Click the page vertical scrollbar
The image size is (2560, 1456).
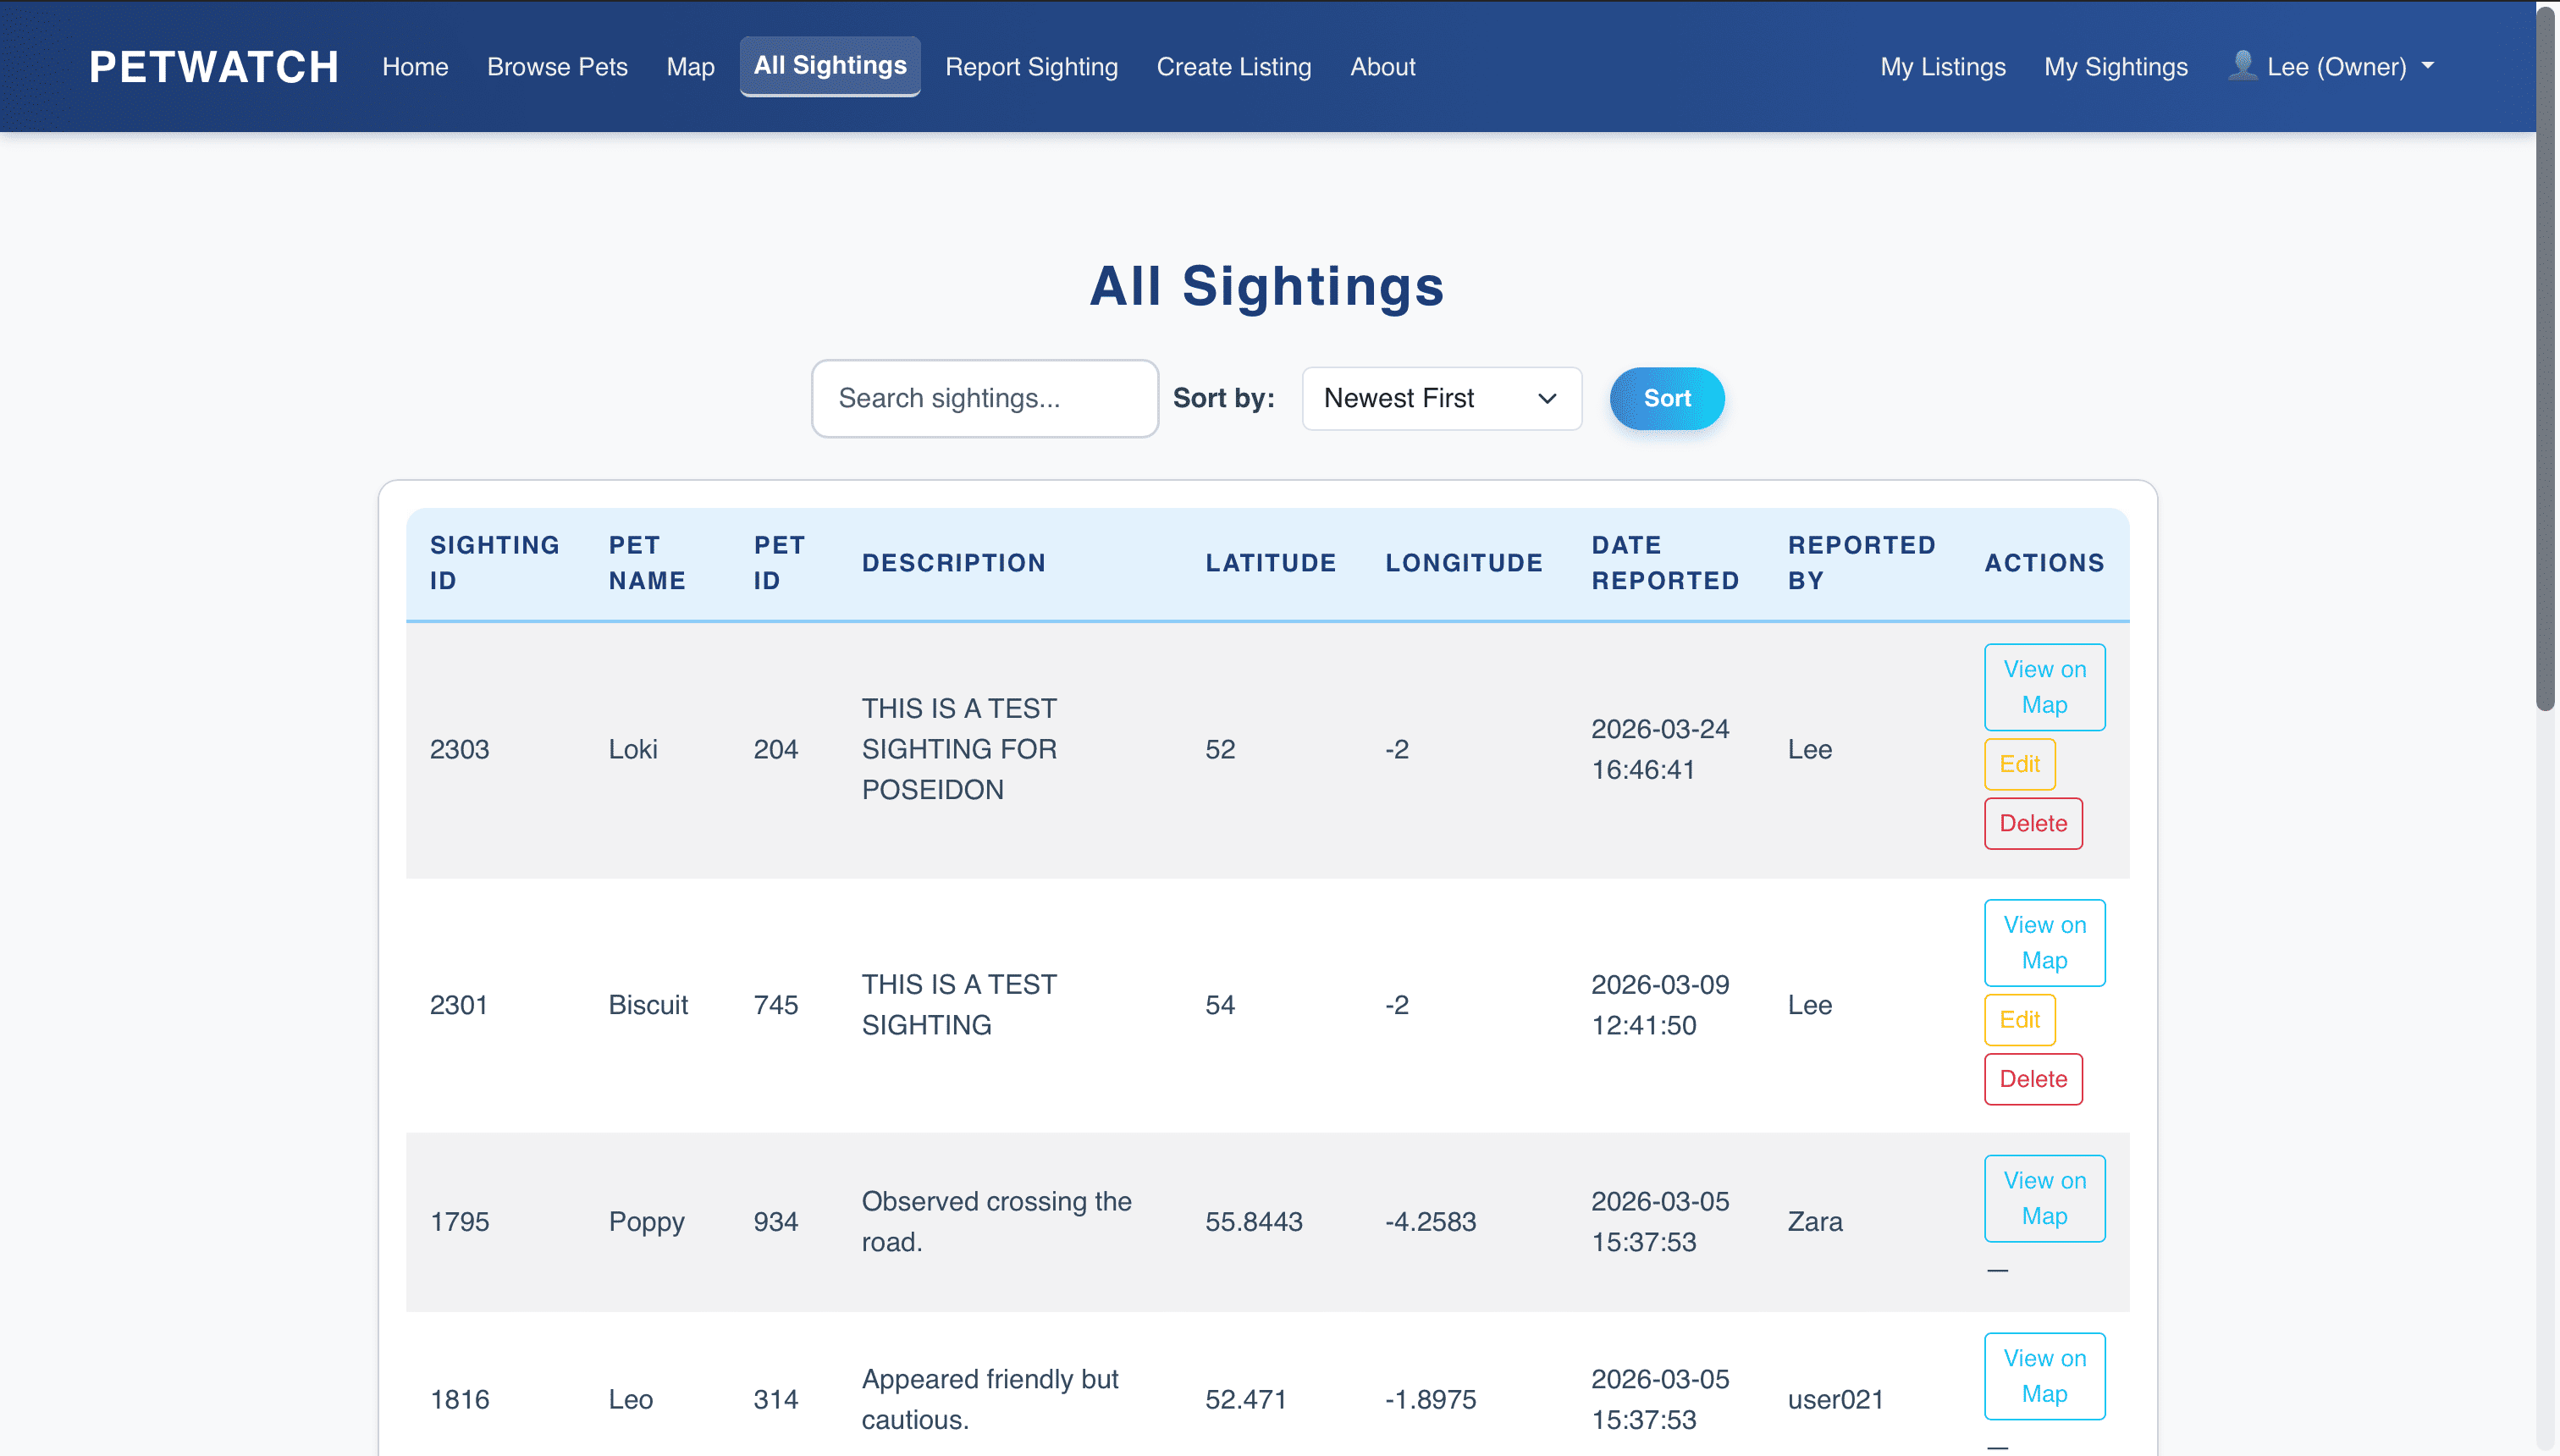(2546, 360)
